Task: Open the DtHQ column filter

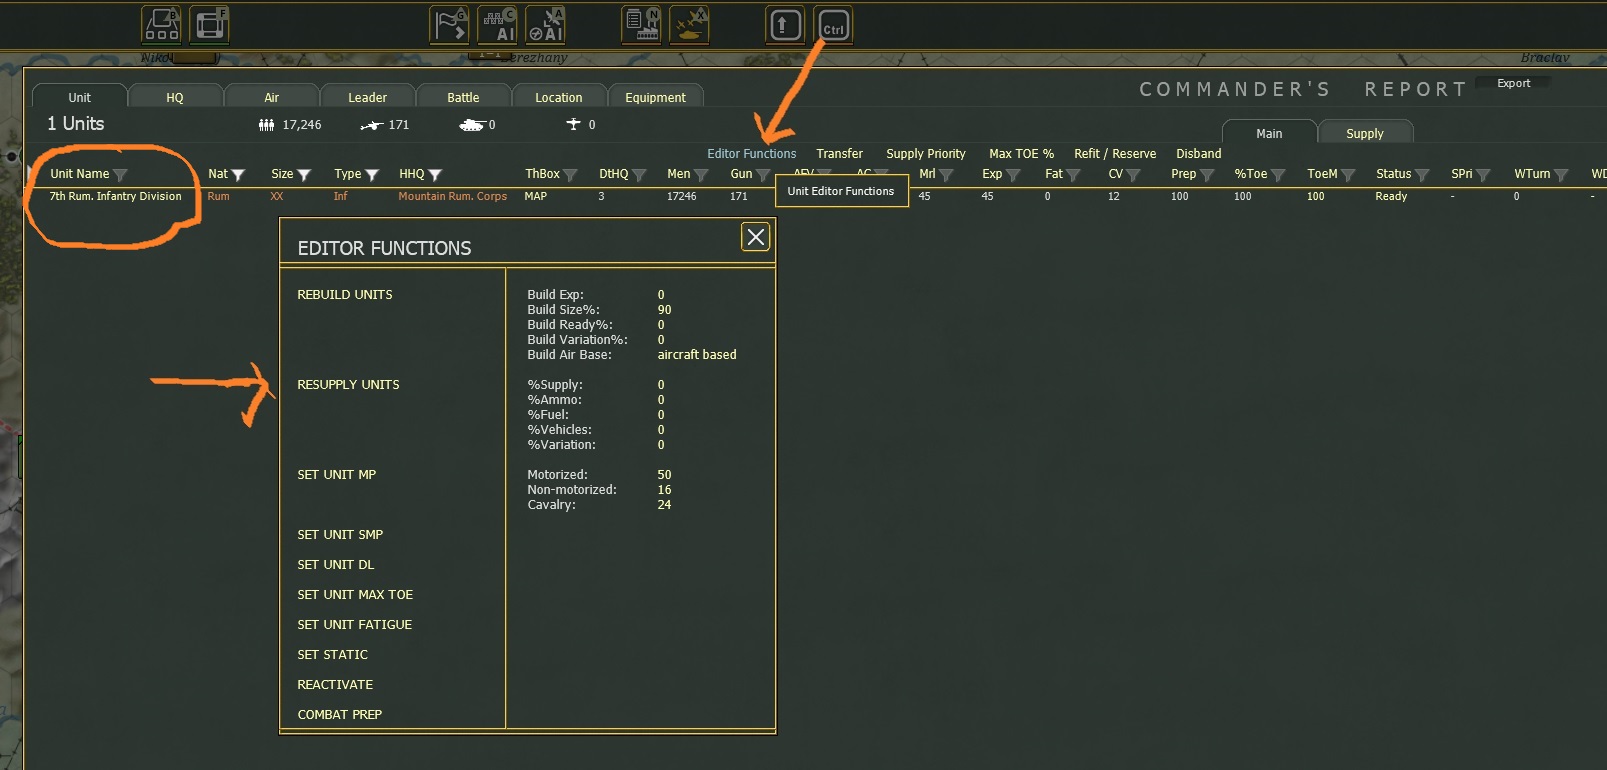Action: click(x=639, y=175)
